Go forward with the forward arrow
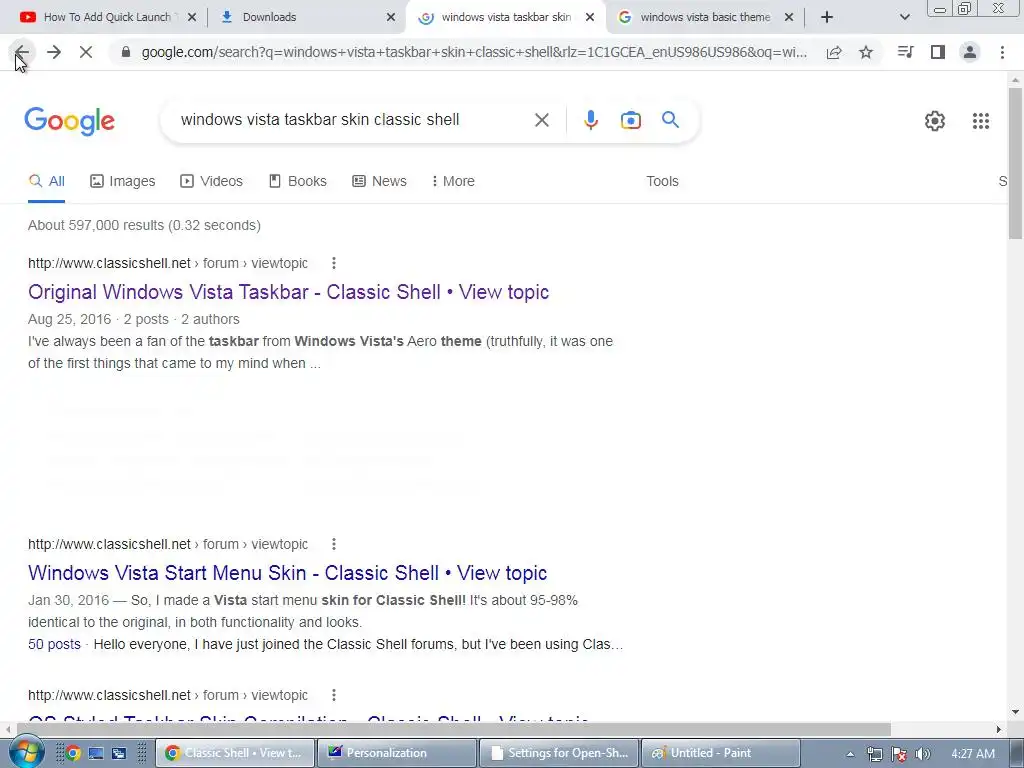Image resolution: width=1024 pixels, height=768 pixels. click(x=54, y=52)
